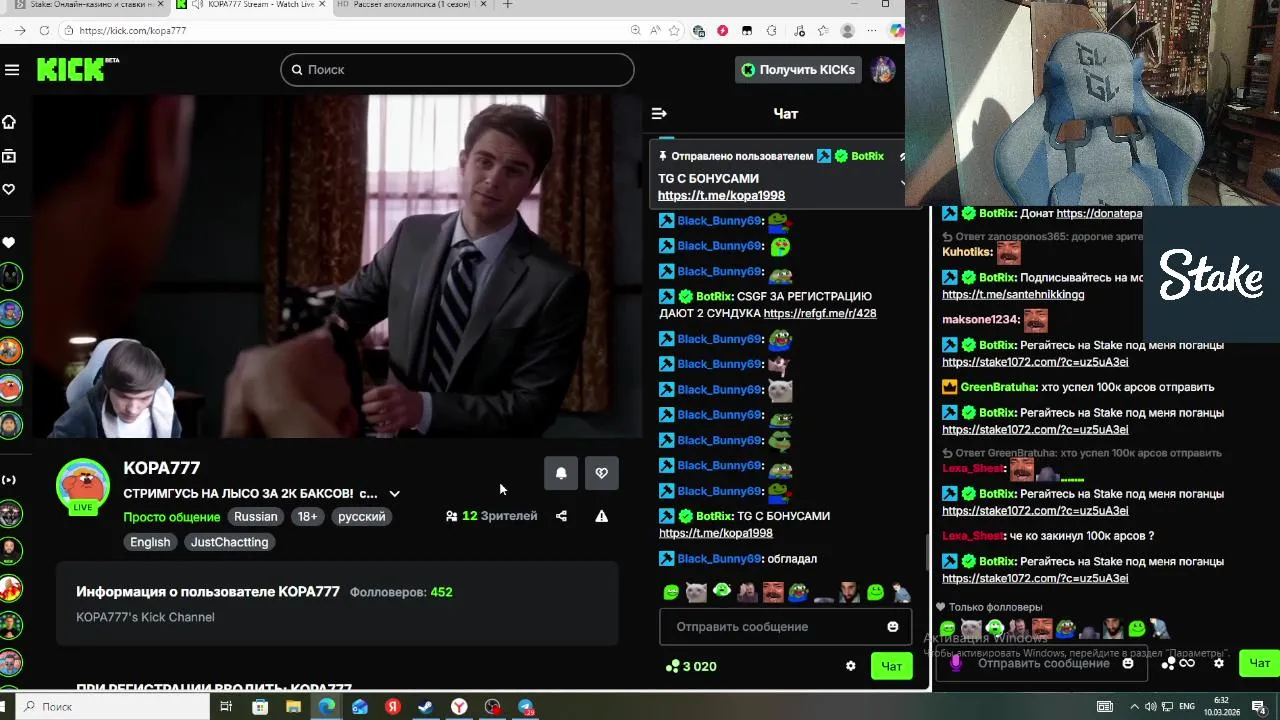The height and width of the screenshot is (720, 1280).
Task: Open the Following heart sidebar icon
Action: coord(9,189)
